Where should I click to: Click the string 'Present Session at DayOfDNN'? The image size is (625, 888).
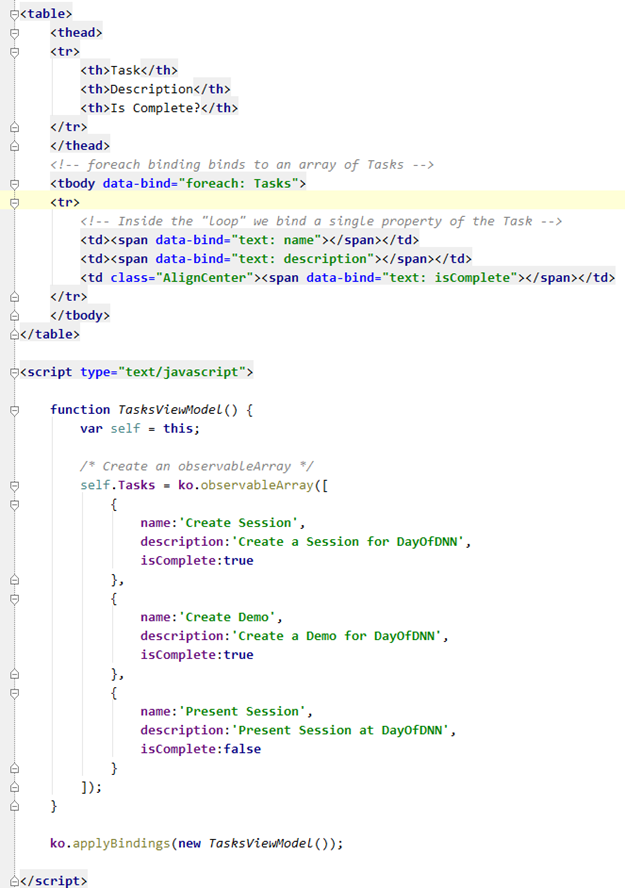point(340,731)
